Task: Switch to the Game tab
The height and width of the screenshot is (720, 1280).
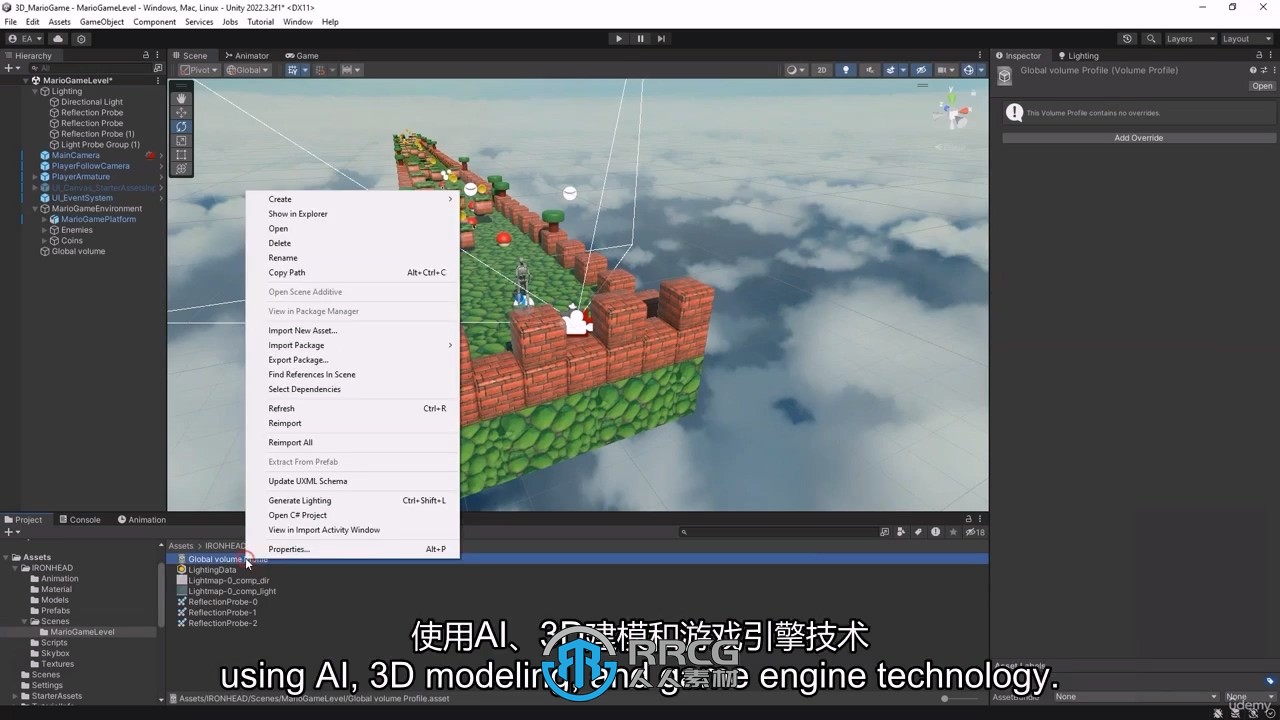Action: pyautogui.click(x=302, y=56)
